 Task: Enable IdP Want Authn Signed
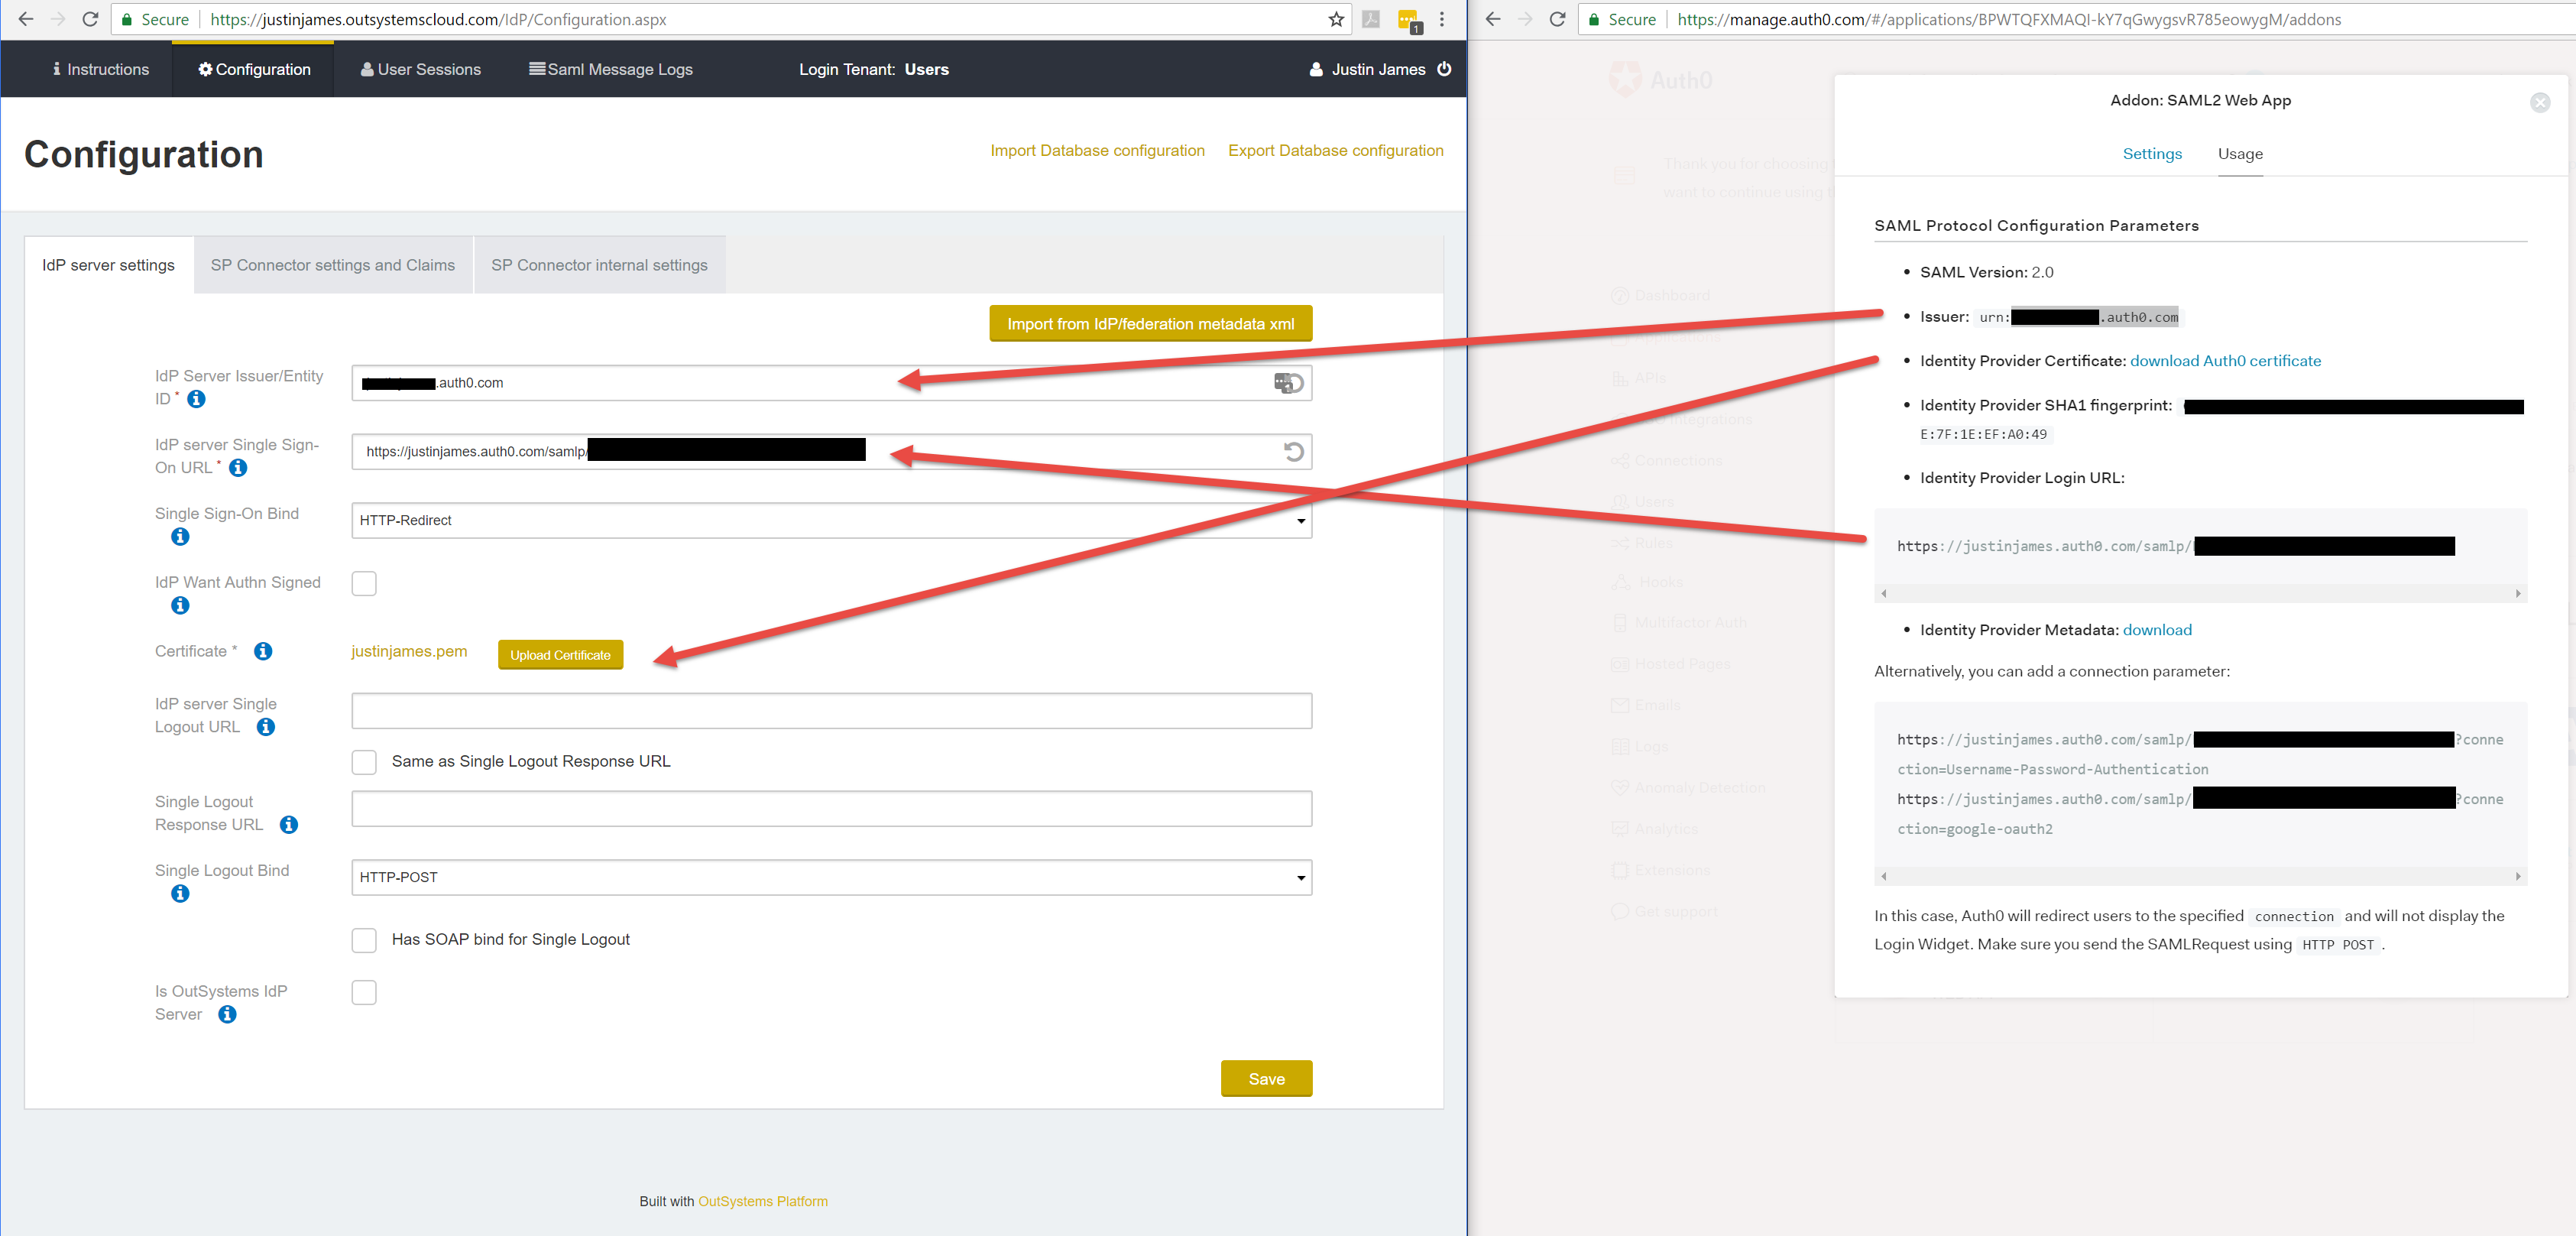click(x=364, y=583)
